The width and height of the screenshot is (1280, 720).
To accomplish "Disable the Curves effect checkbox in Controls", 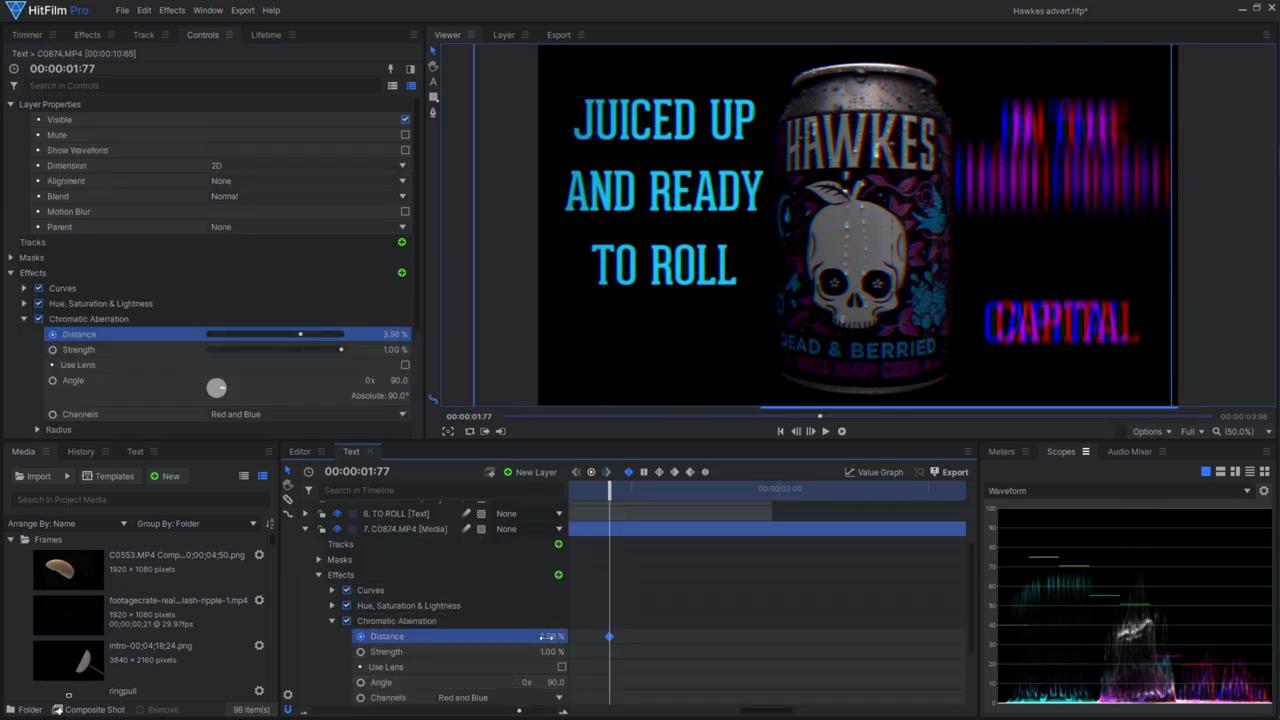I will (x=39, y=288).
